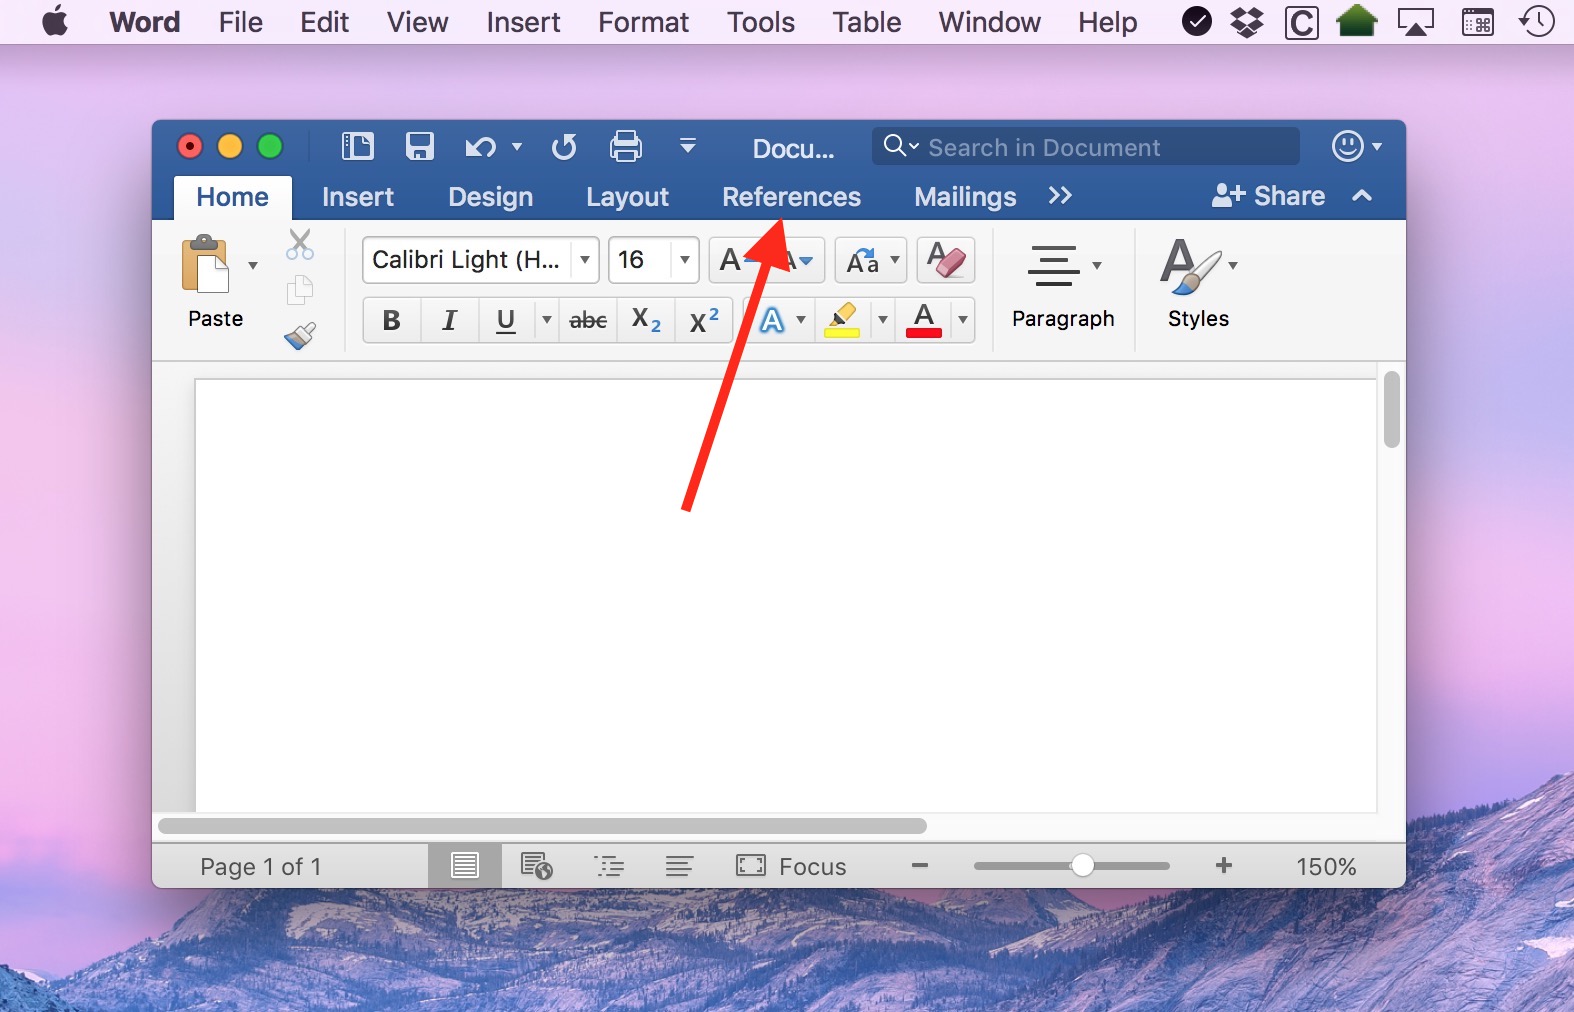Click the 150% zoom level
The width and height of the screenshot is (1574, 1012).
(x=1326, y=866)
